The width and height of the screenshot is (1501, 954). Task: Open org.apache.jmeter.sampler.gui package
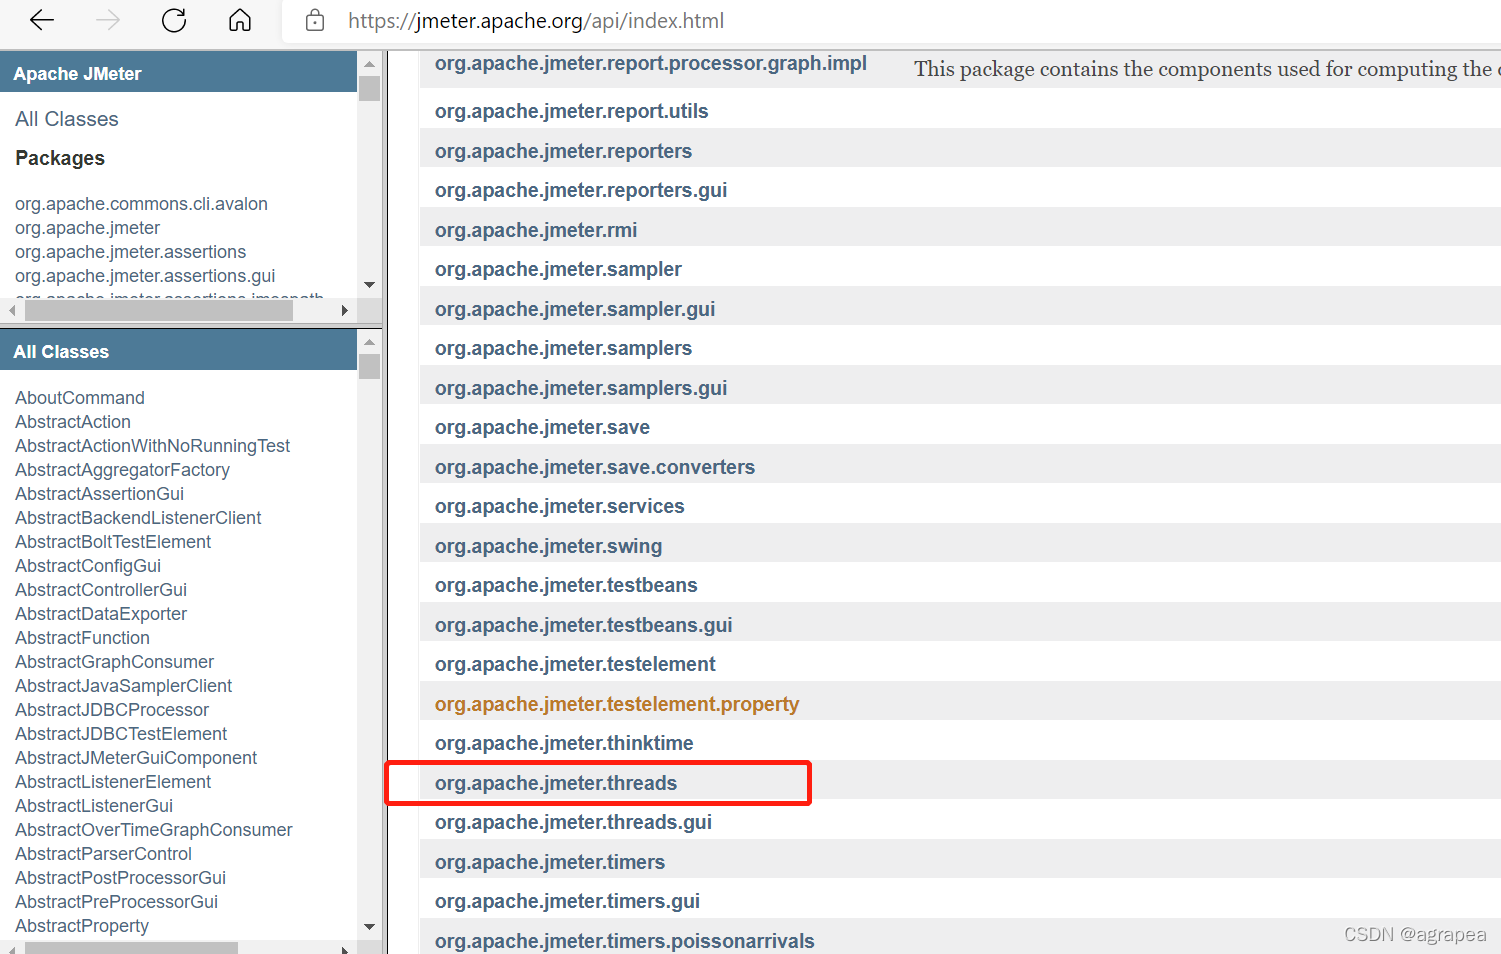coord(575,309)
